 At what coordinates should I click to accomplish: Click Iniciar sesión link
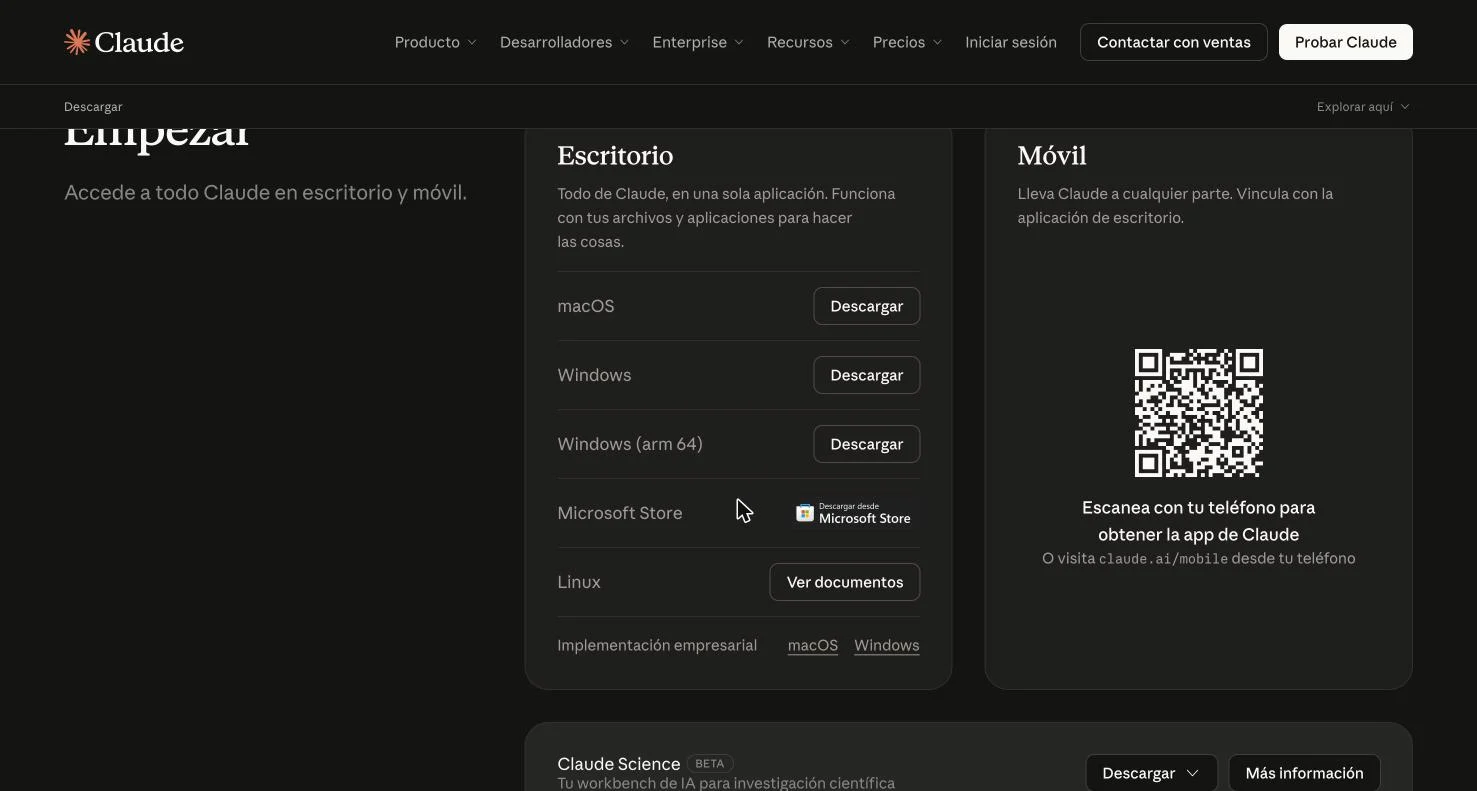[x=1011, y=42]
